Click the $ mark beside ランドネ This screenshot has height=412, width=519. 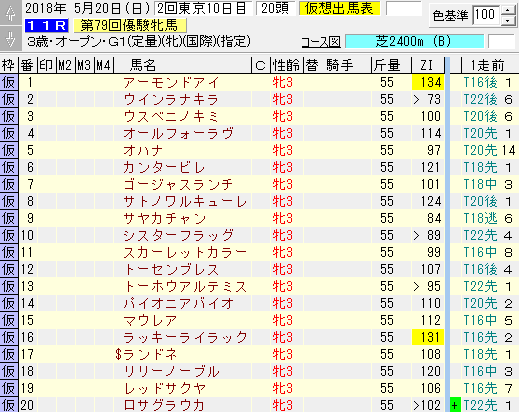pos(118,354)
